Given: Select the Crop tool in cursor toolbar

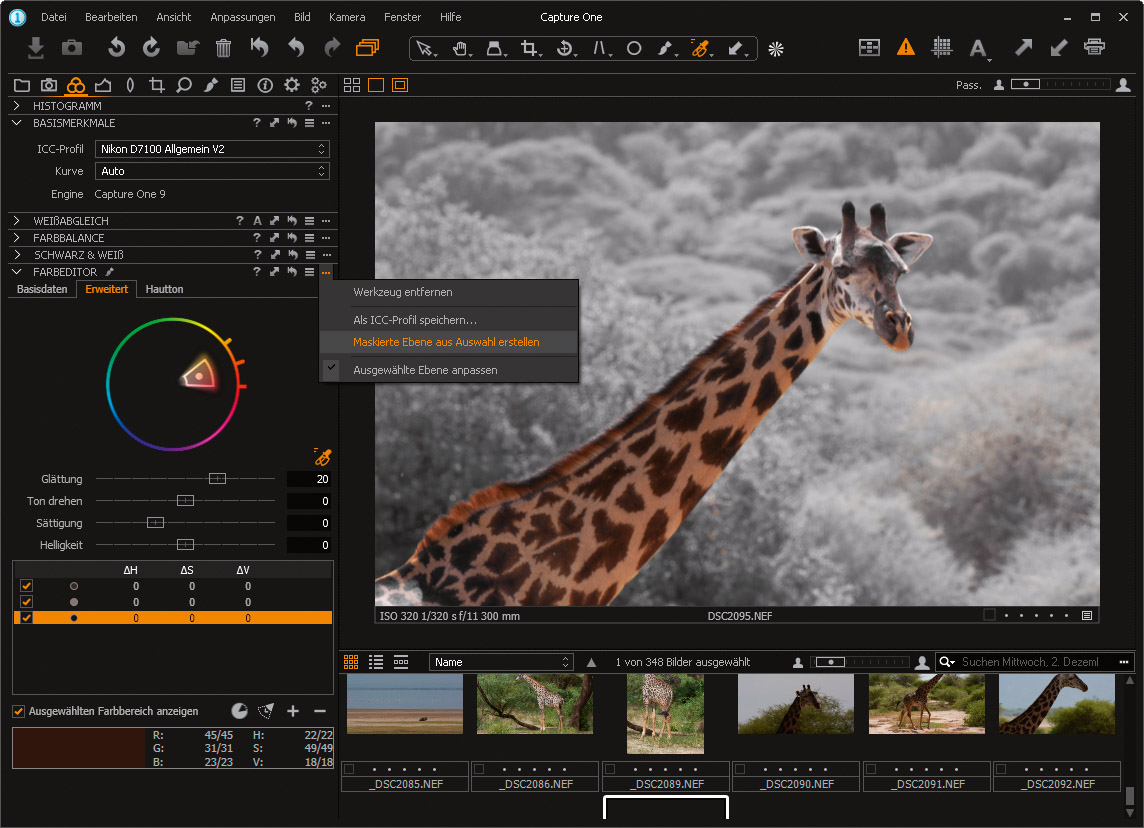Looking at the screenshot, I should [x=529, y=48].
